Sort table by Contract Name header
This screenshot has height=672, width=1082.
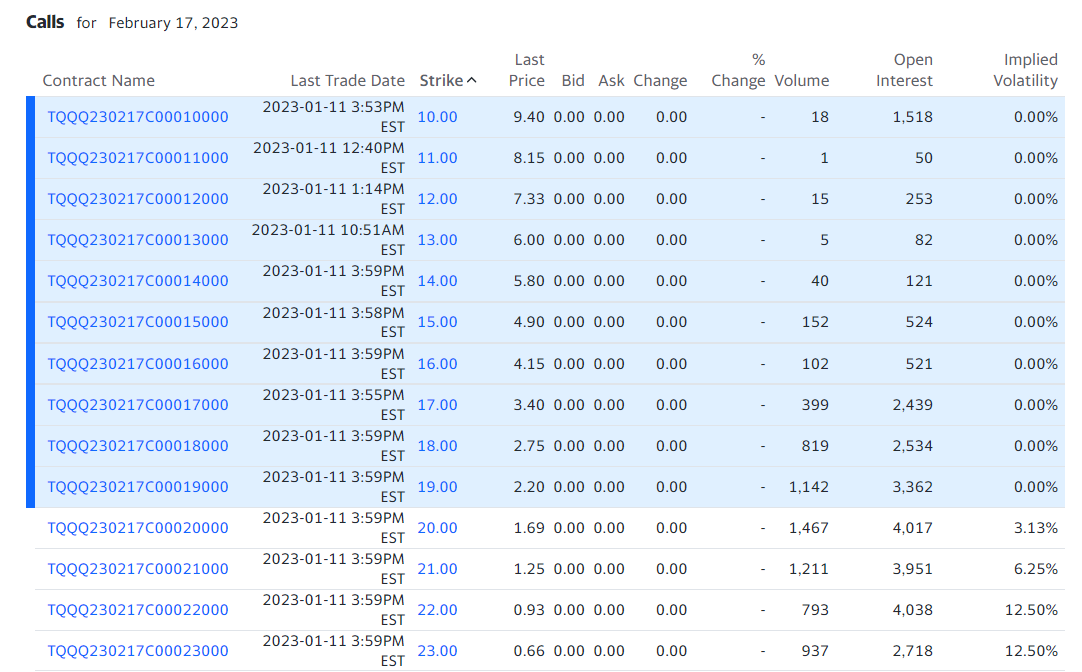click(99, 81)
